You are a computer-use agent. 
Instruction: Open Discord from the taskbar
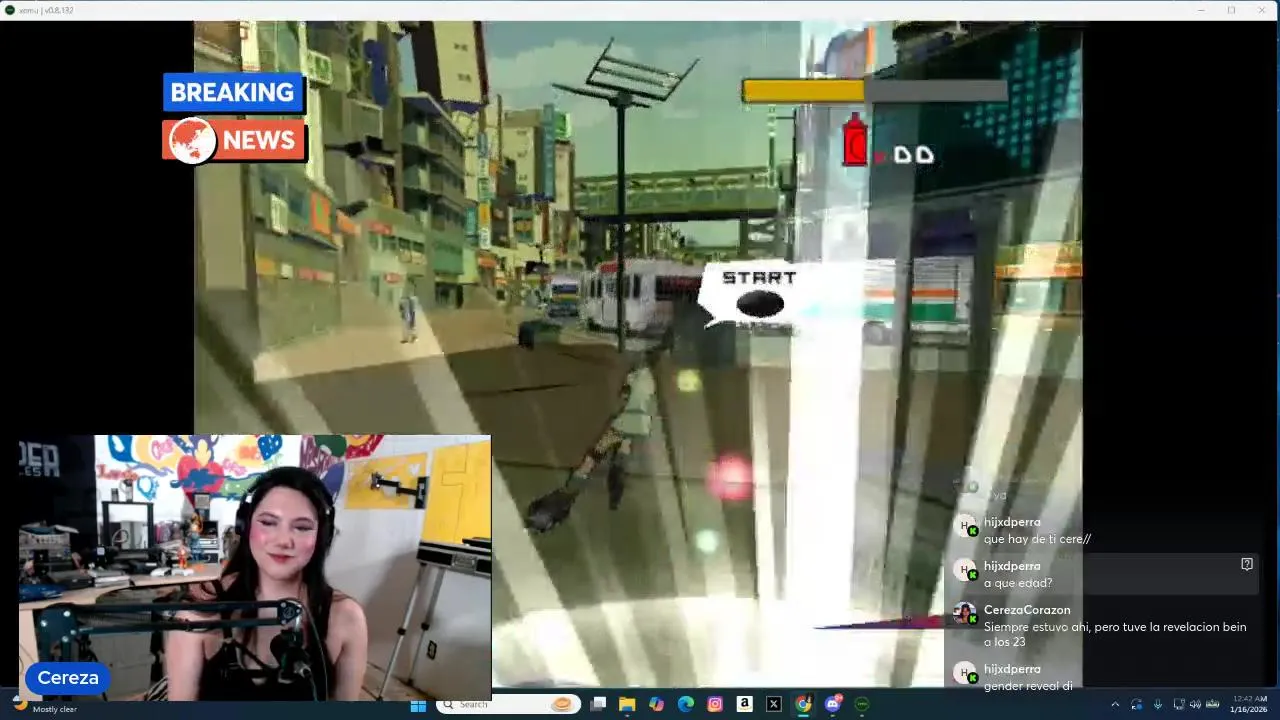tap(833, 704)
